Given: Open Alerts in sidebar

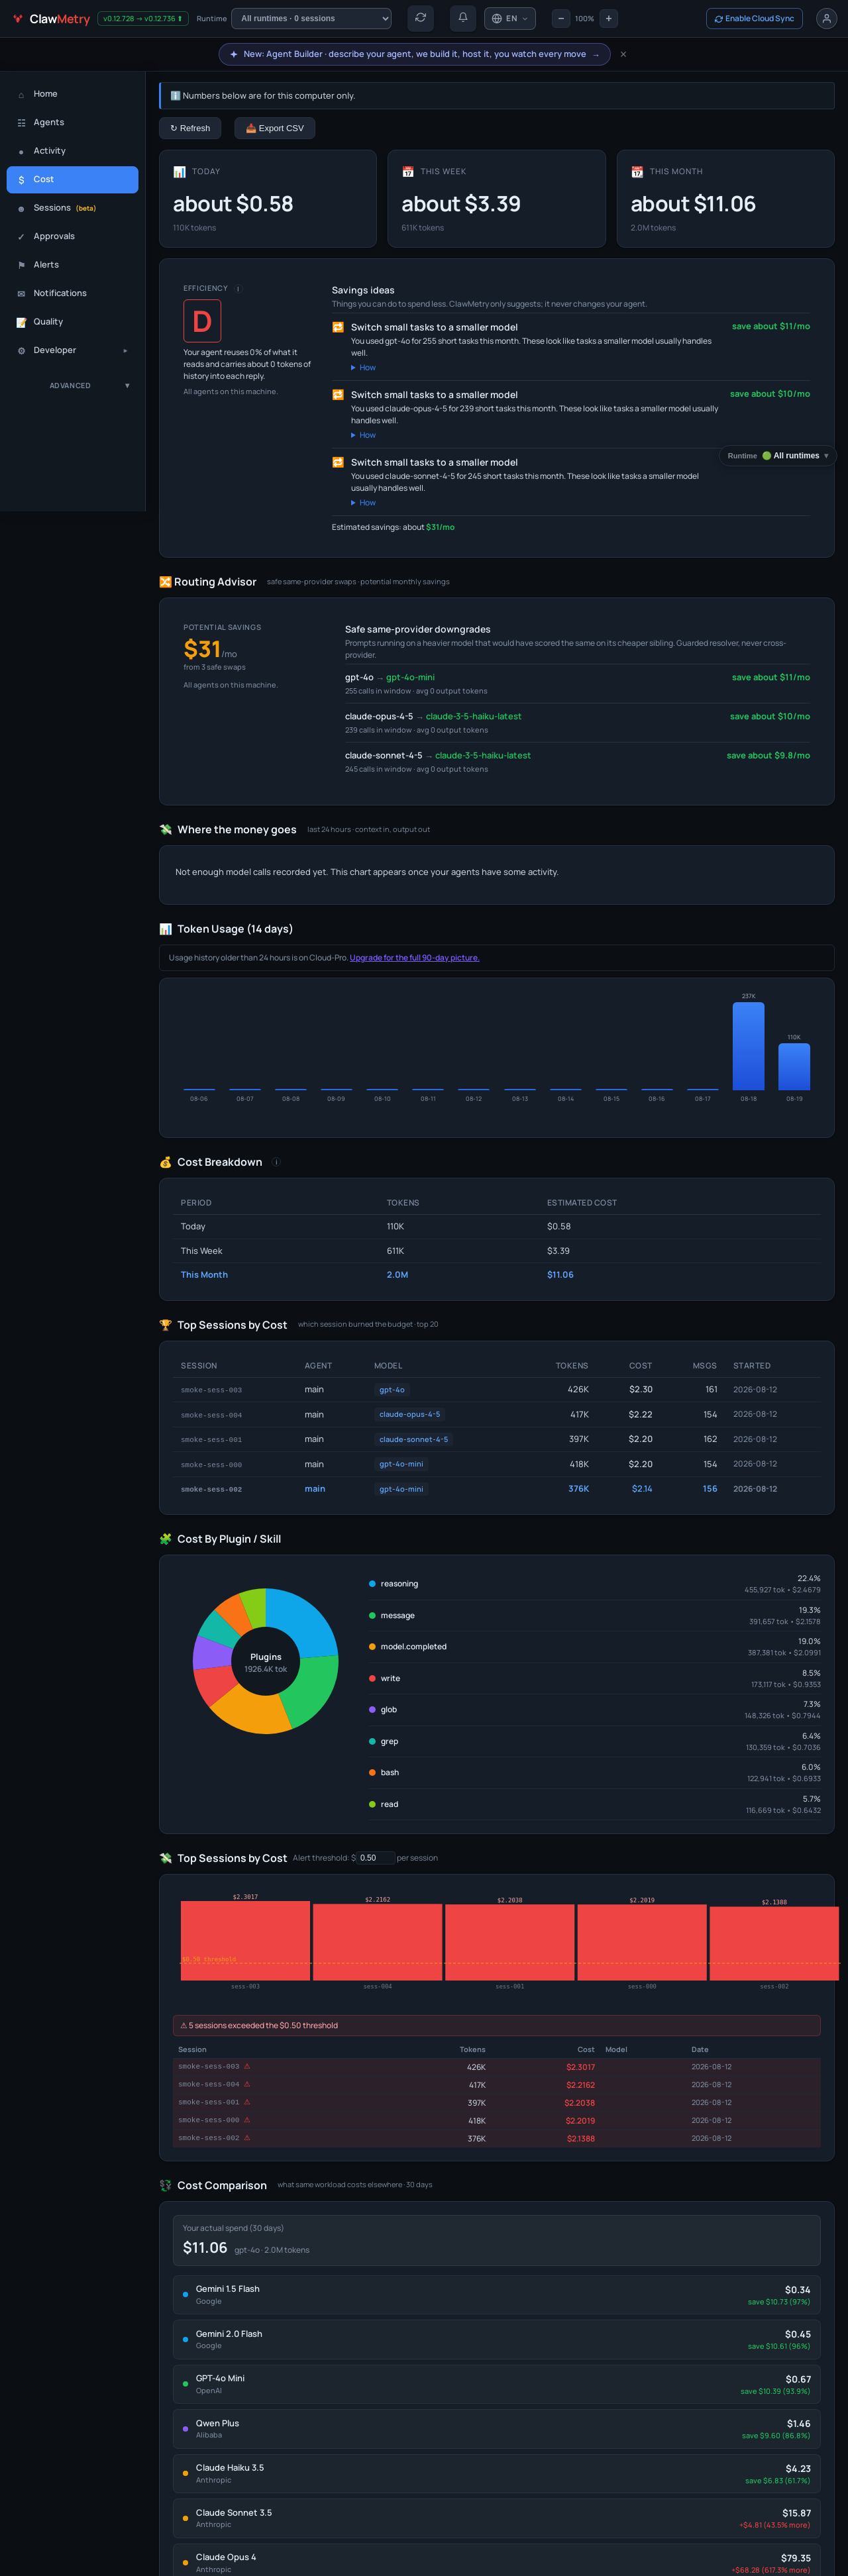Looking at the screenshot, I should [72, 265].
